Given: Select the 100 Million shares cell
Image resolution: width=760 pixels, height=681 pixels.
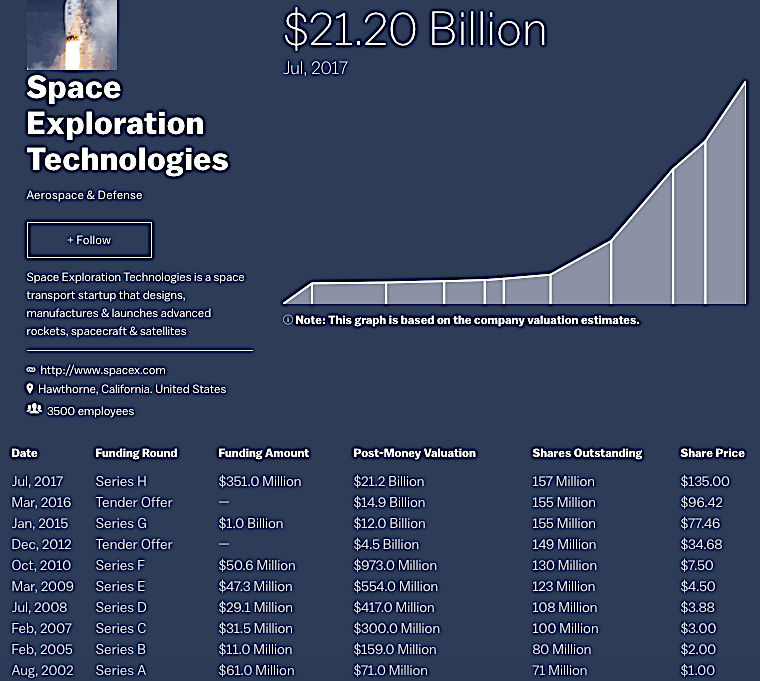Looking at the screenshot, I should click(x=565, y=628).
